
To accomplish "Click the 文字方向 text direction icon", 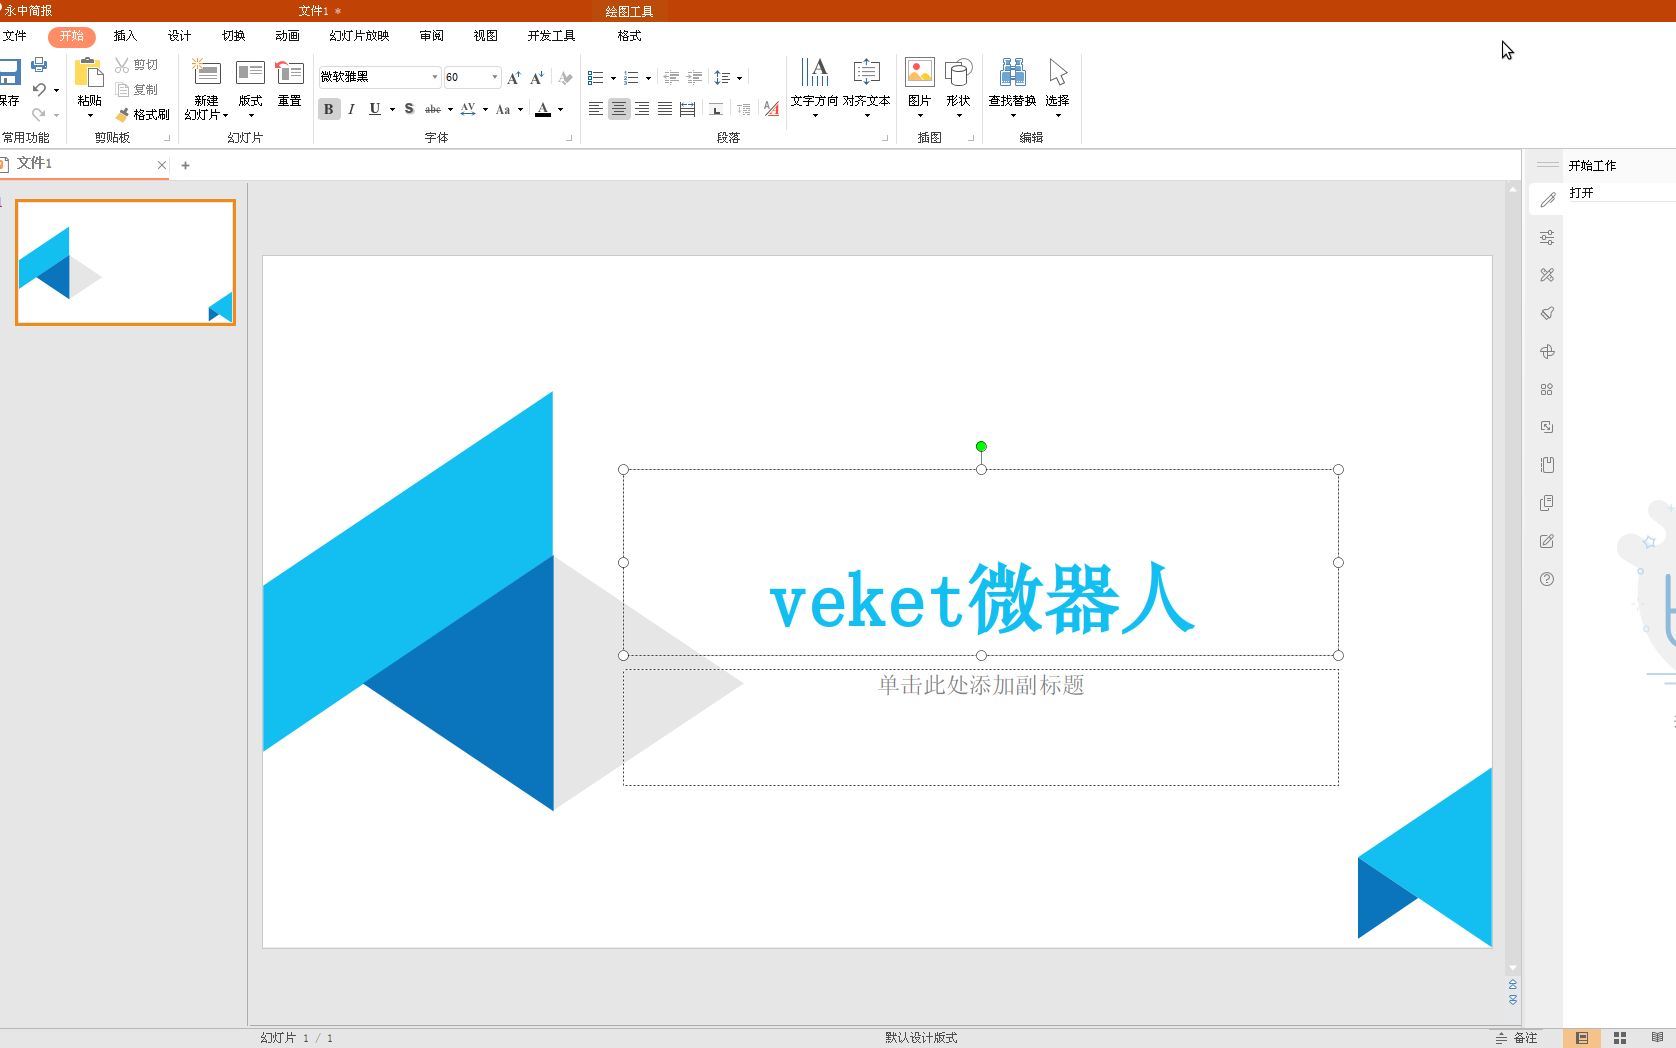I will 815,72.
